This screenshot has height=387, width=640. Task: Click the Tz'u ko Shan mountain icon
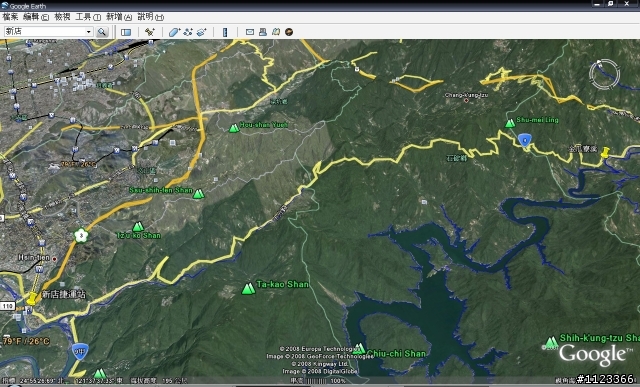tap(138, 227)
